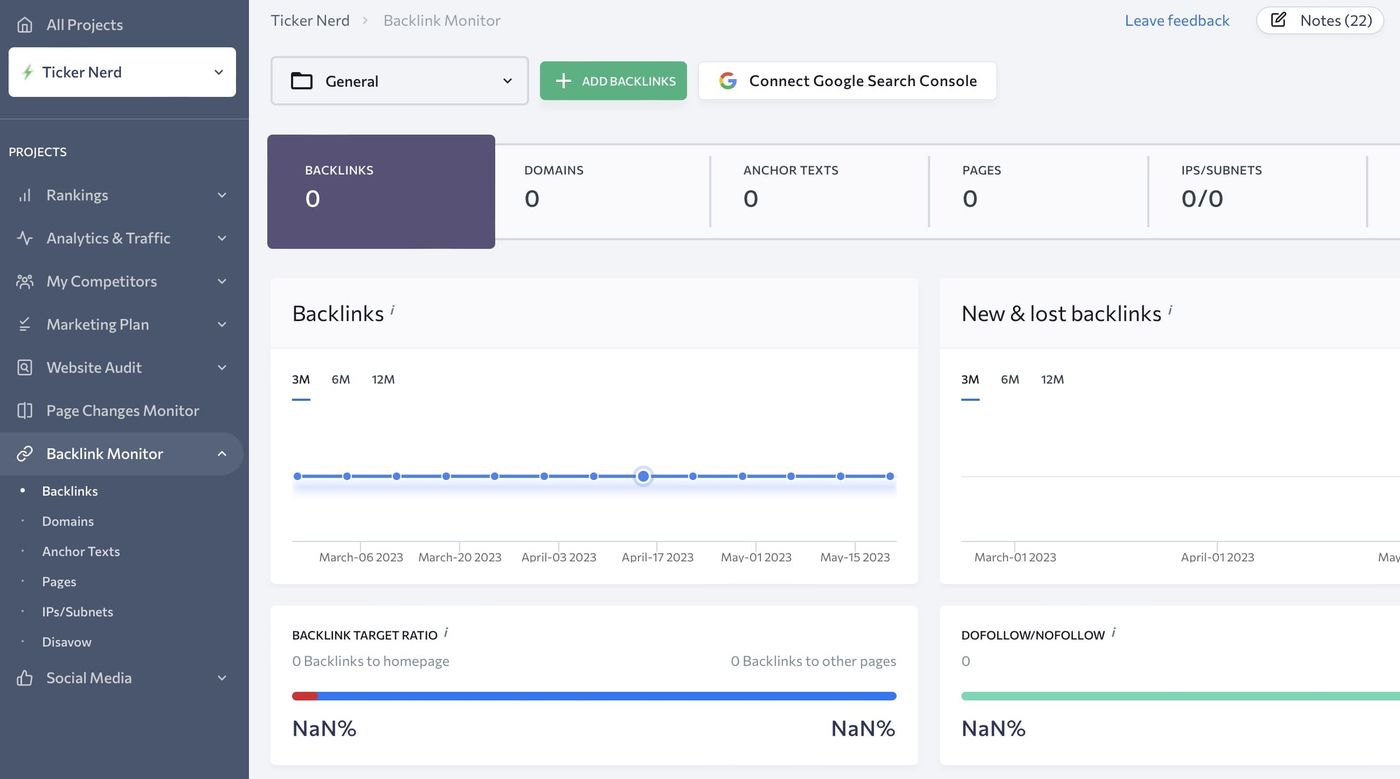Open the General group dropdown
Screen dimensions: 1400x779
click(400, 81)
